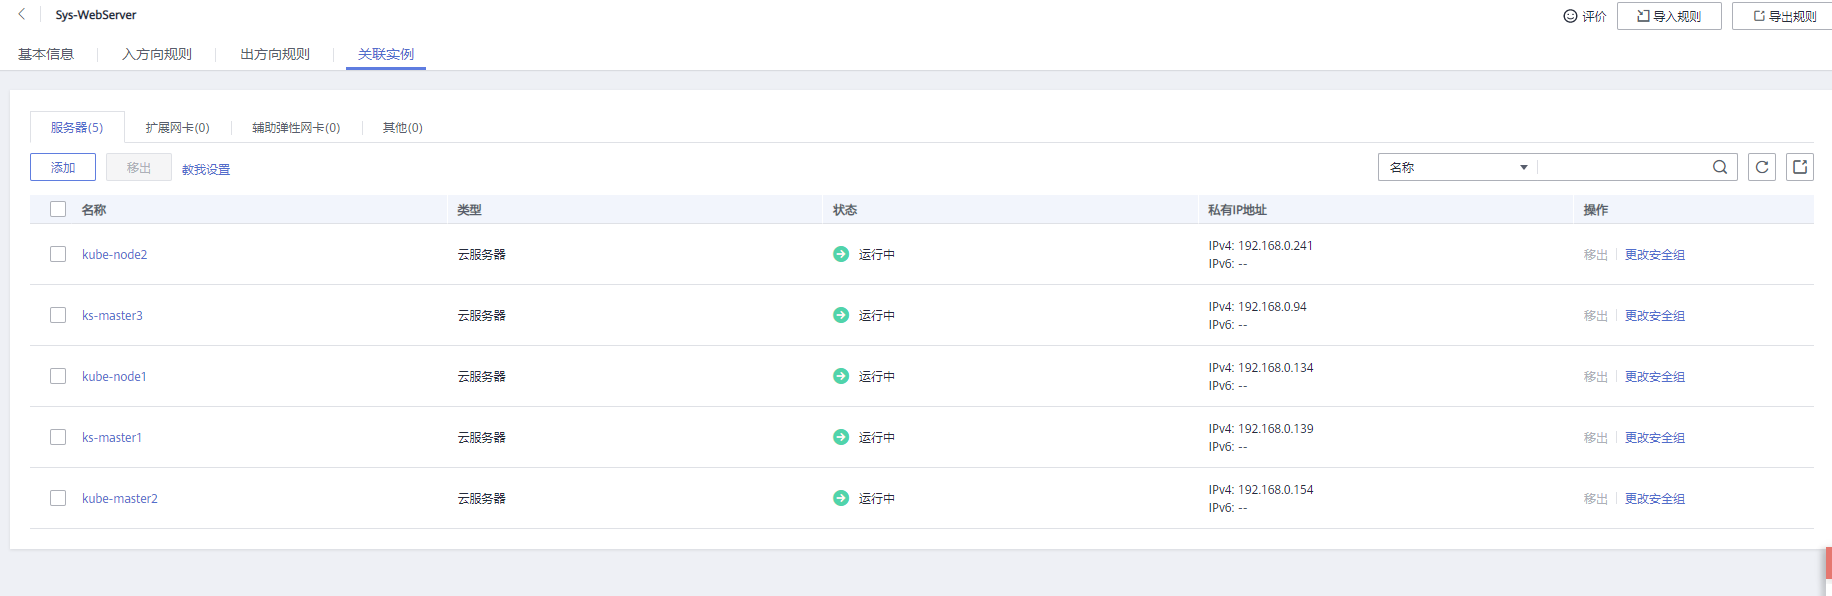Refresh the server list
Screen dimensions: 1832x596
coord(1762,167)
